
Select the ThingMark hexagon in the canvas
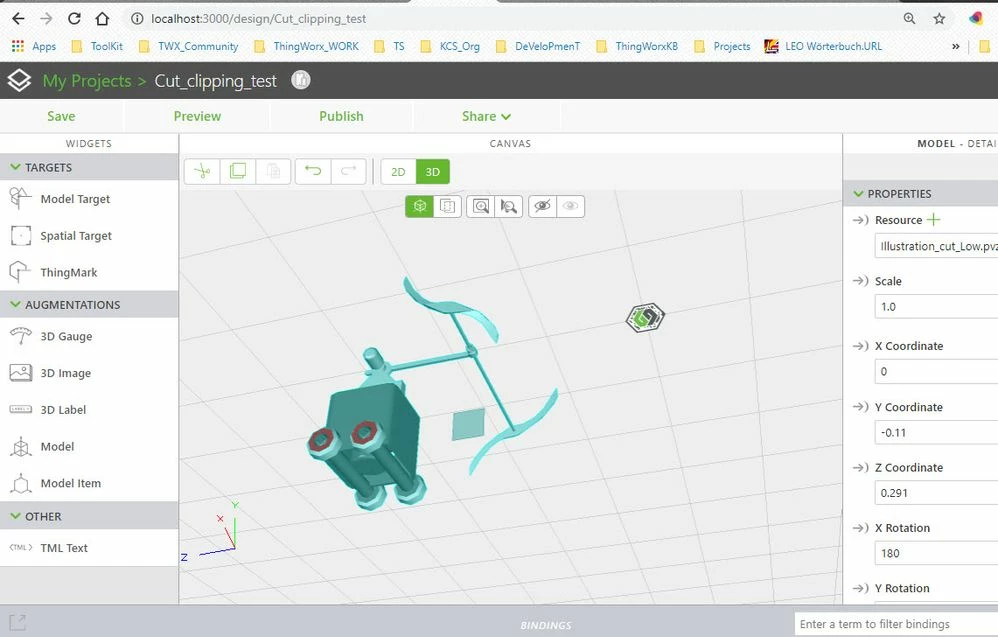(x=645, y=317)
